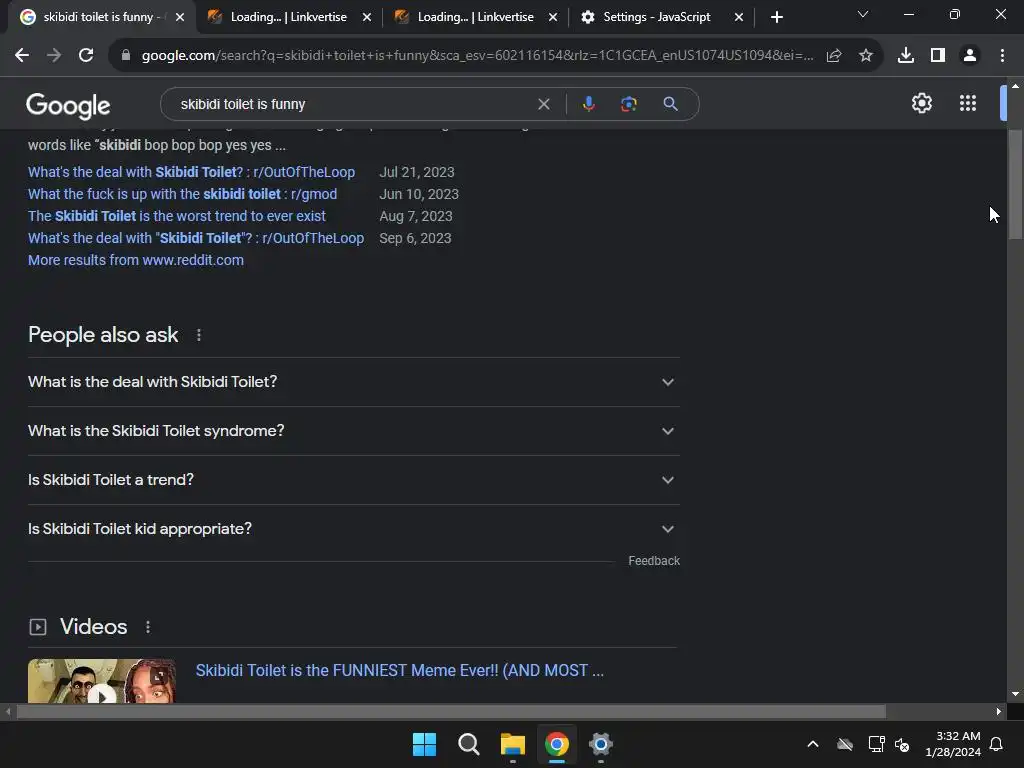Click the scroll down arrow
This screenshot has width=1024, height=768.
(1015, 694)
